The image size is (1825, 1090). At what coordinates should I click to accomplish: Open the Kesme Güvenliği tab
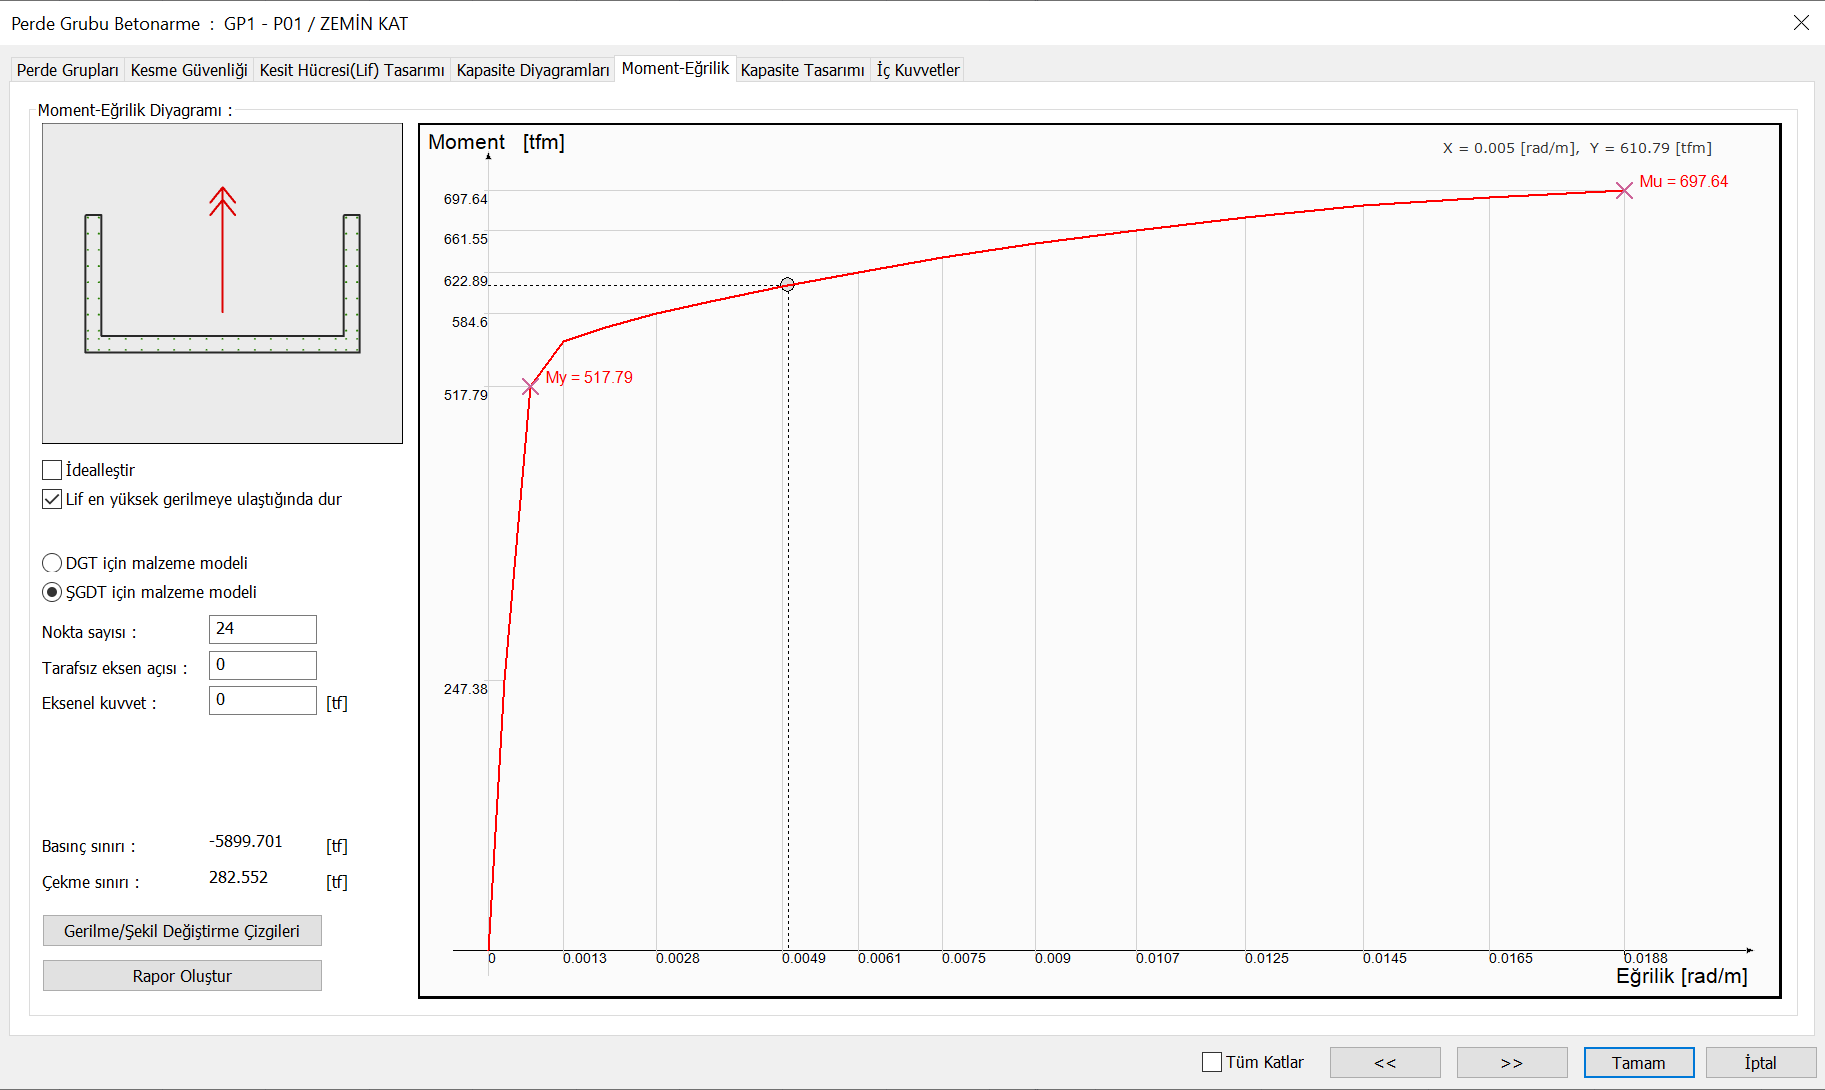click(x=189, y=70)
